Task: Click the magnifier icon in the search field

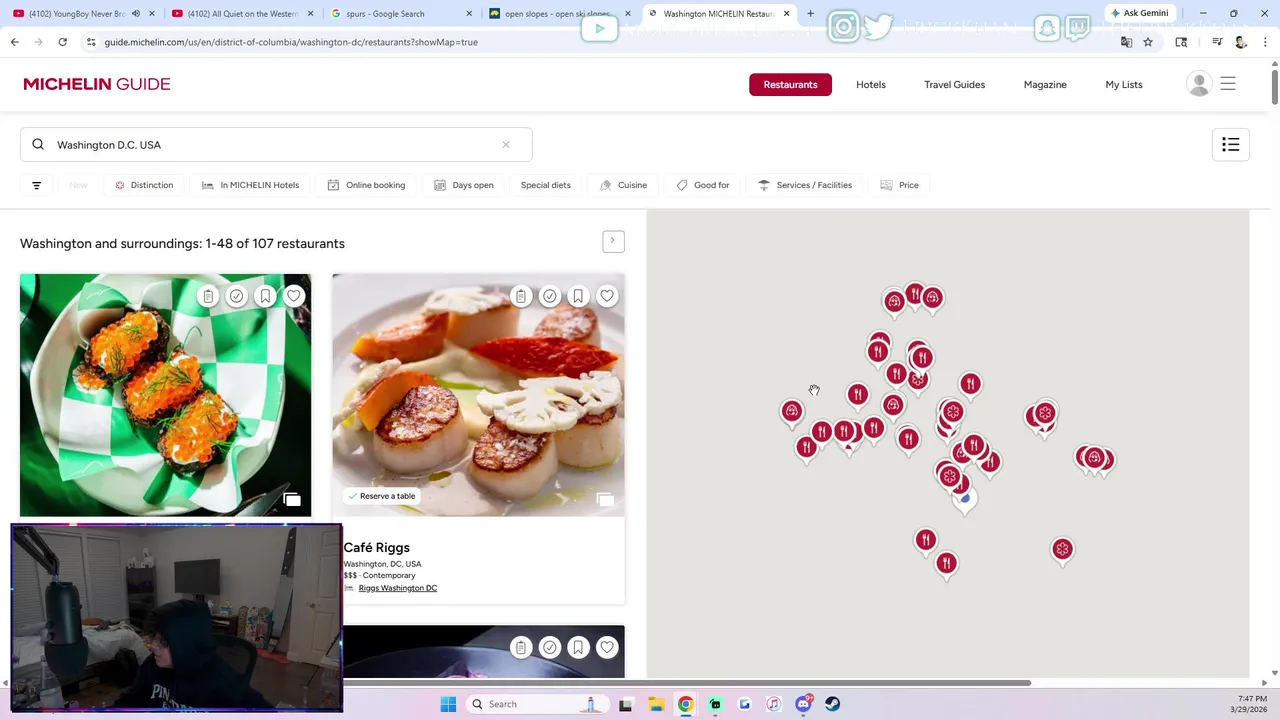Action: pos(38,145)
